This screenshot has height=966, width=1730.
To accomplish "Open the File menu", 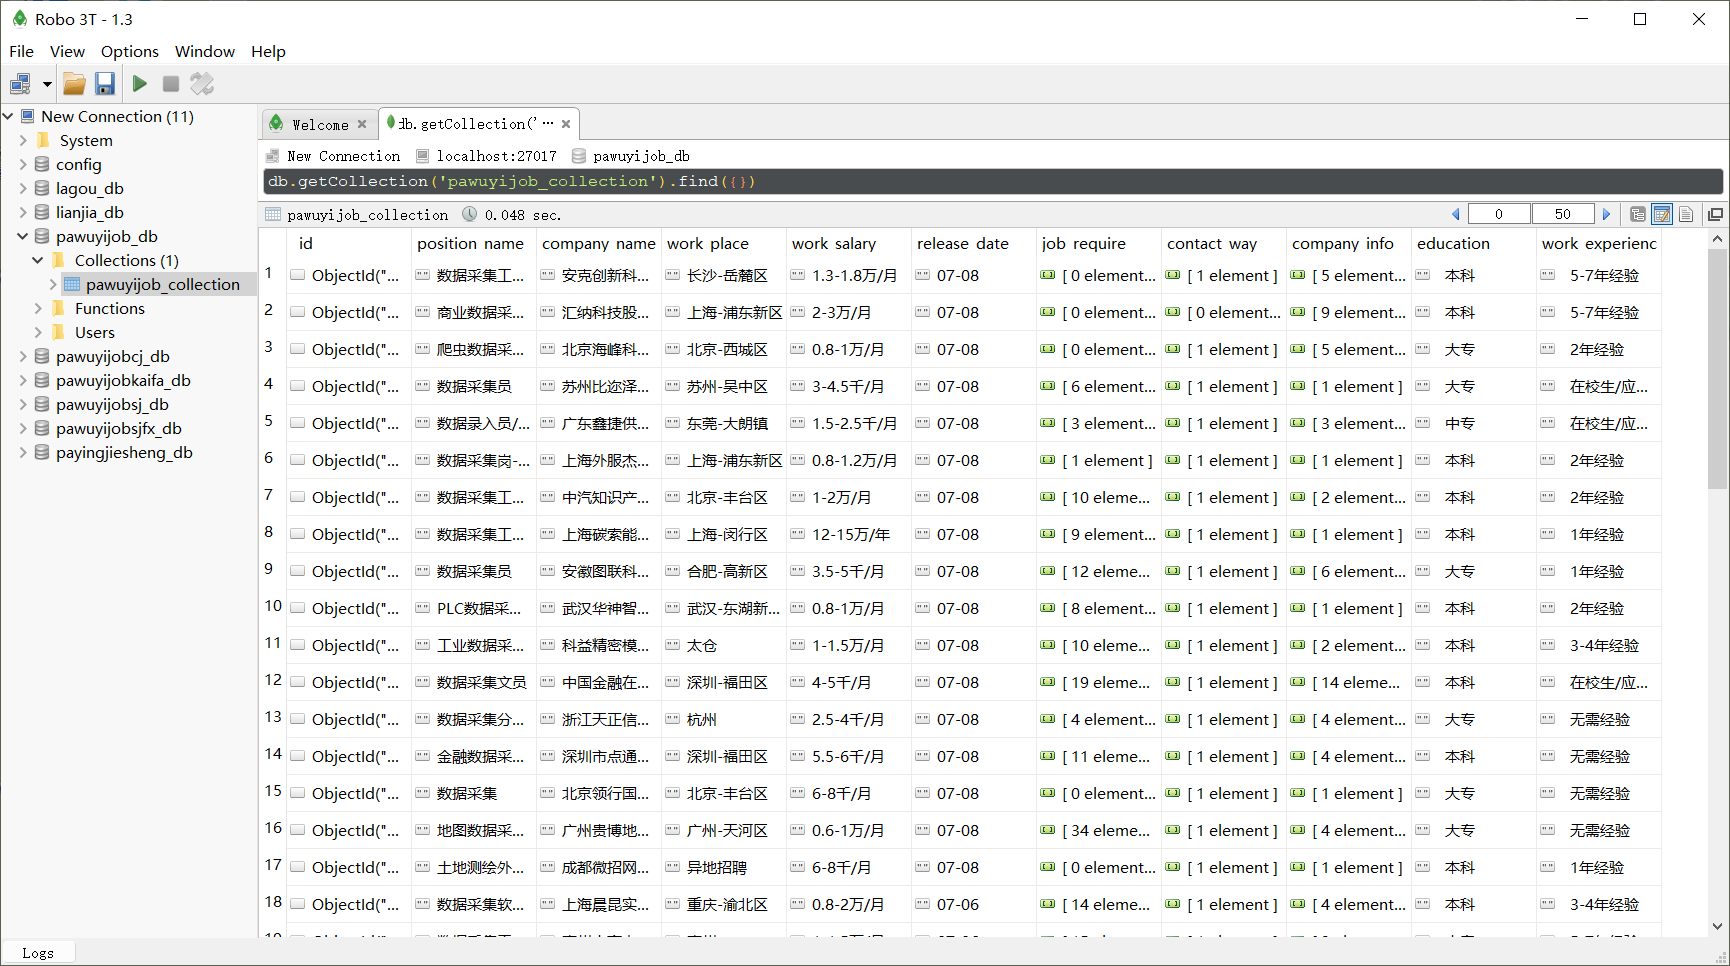I will coord(21,51).
